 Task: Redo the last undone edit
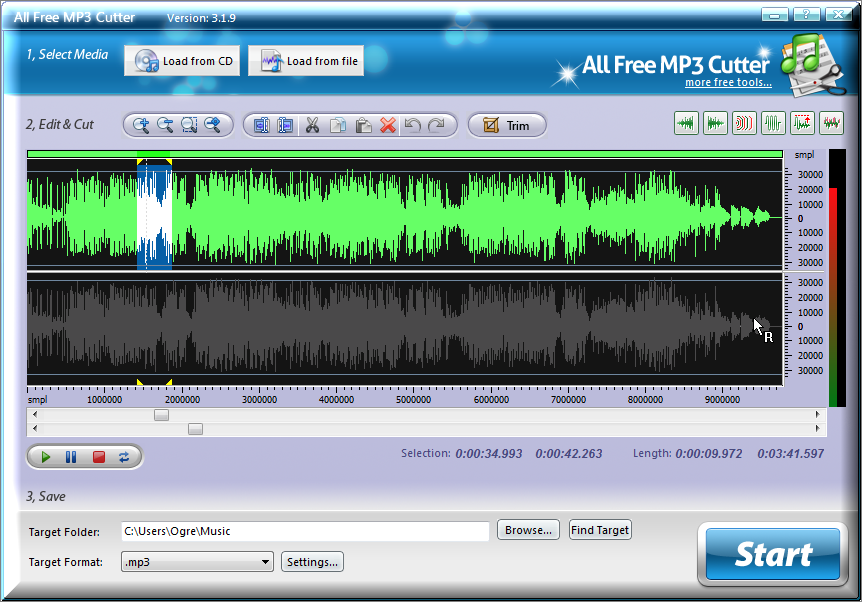(436, 125)
